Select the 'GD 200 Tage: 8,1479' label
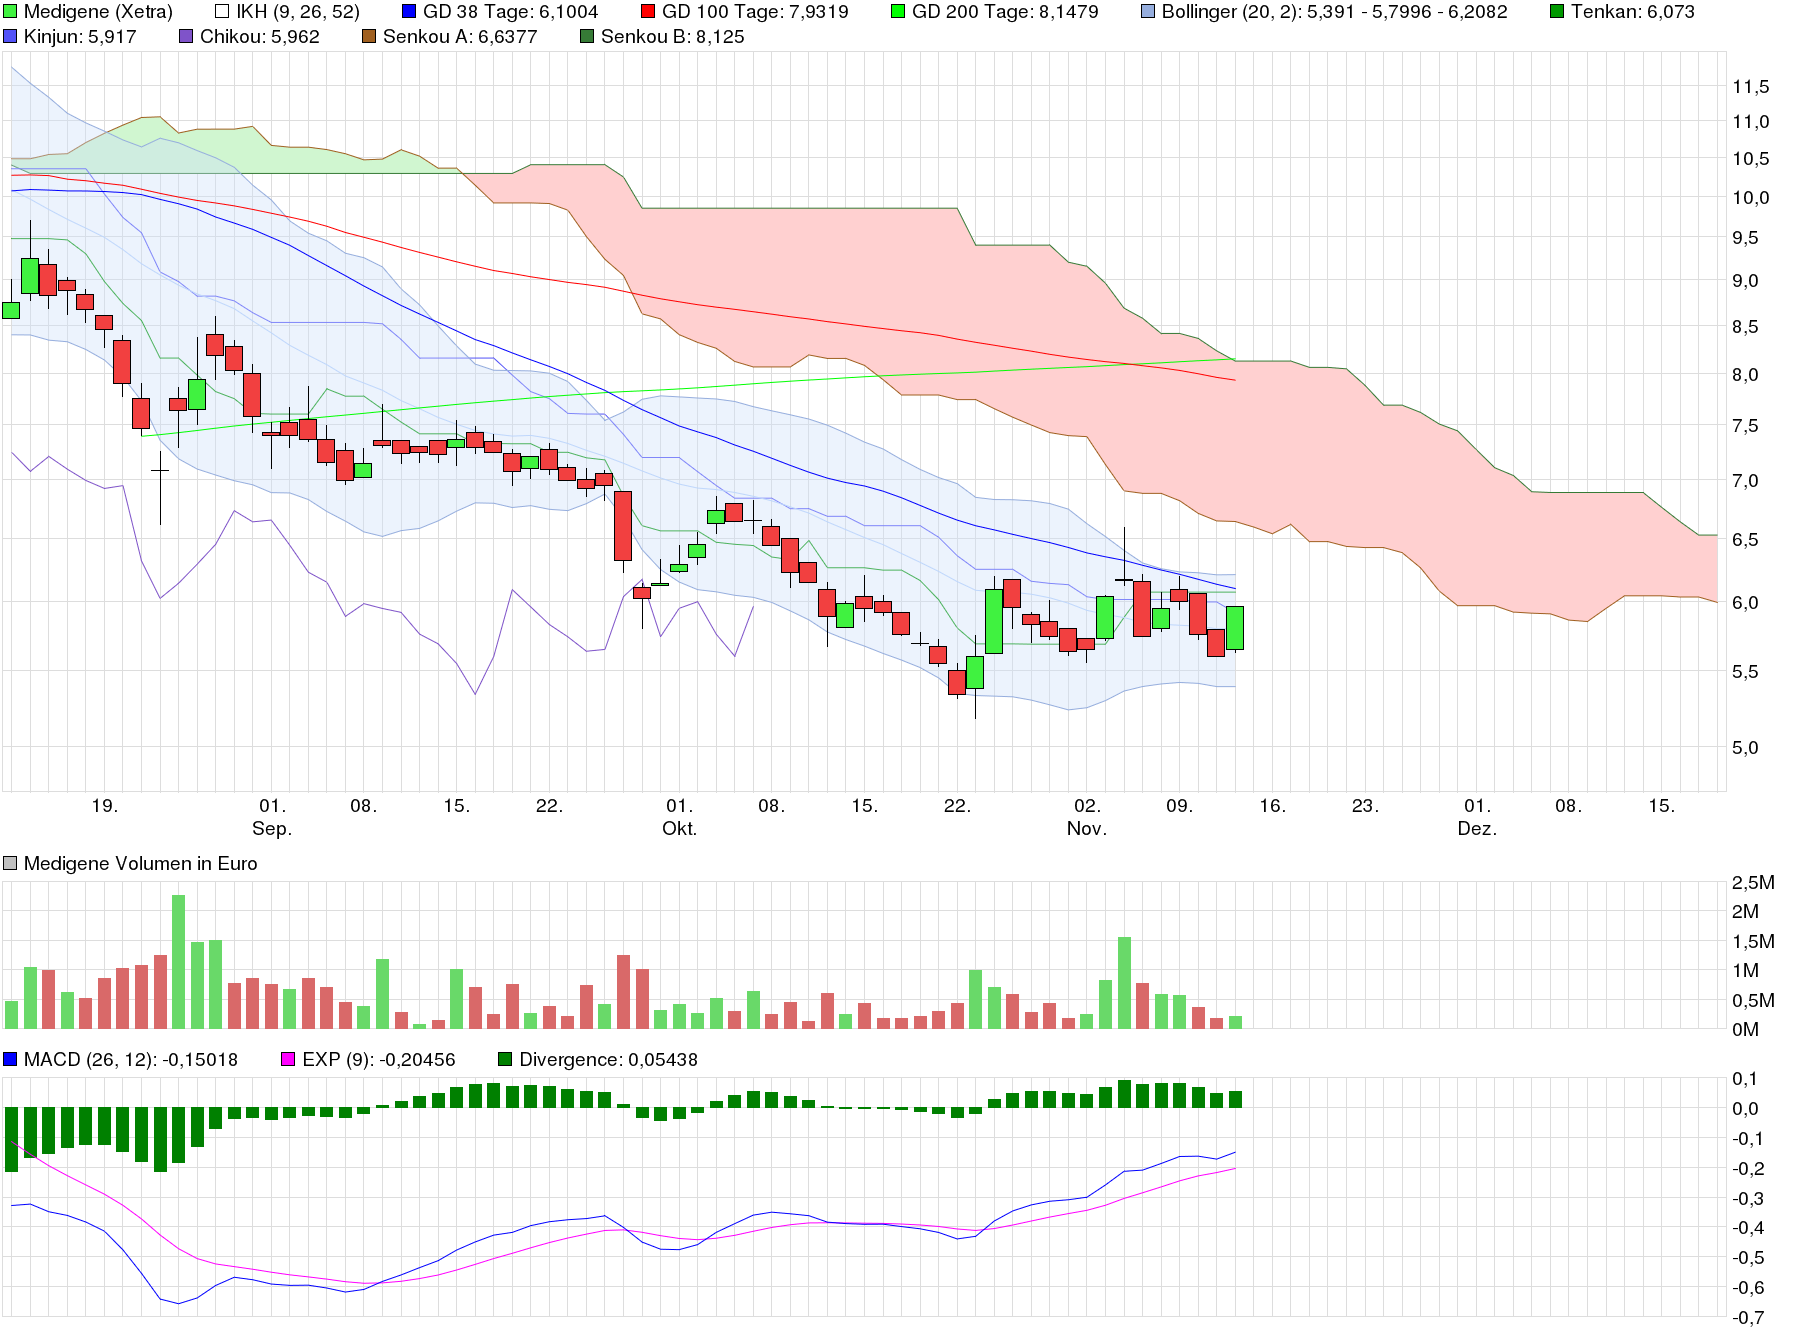 point(1005,12)
